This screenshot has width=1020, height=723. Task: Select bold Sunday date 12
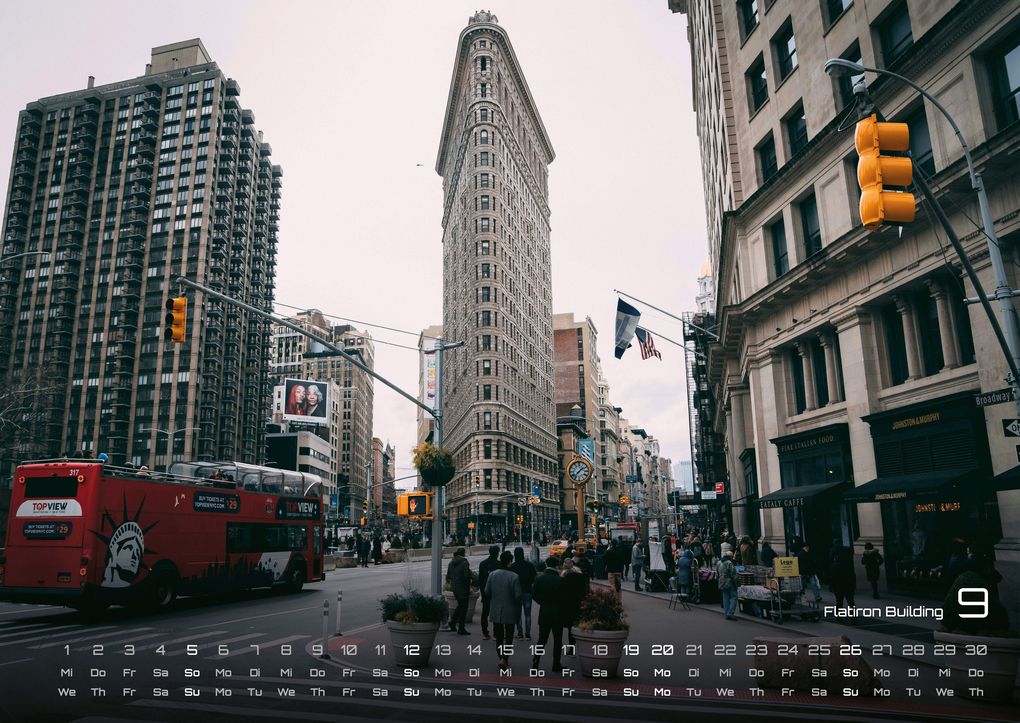pyautogui.click(x=411, y=649)
